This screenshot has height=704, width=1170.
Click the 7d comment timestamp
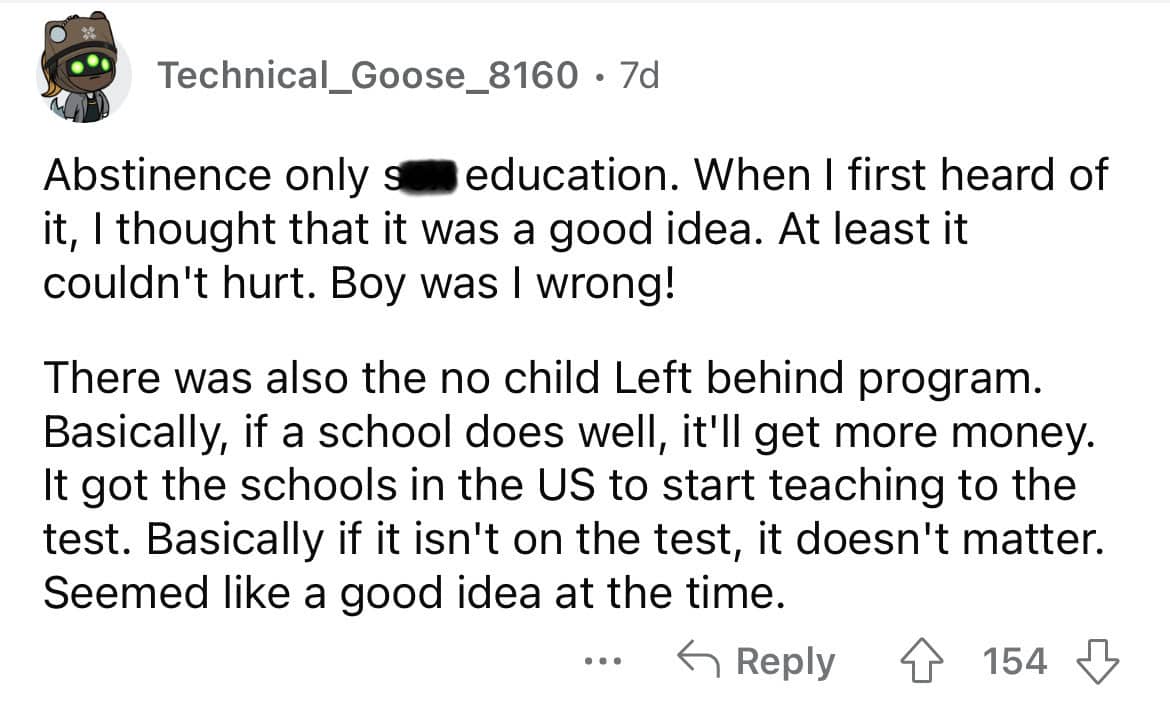coord(640,74)
